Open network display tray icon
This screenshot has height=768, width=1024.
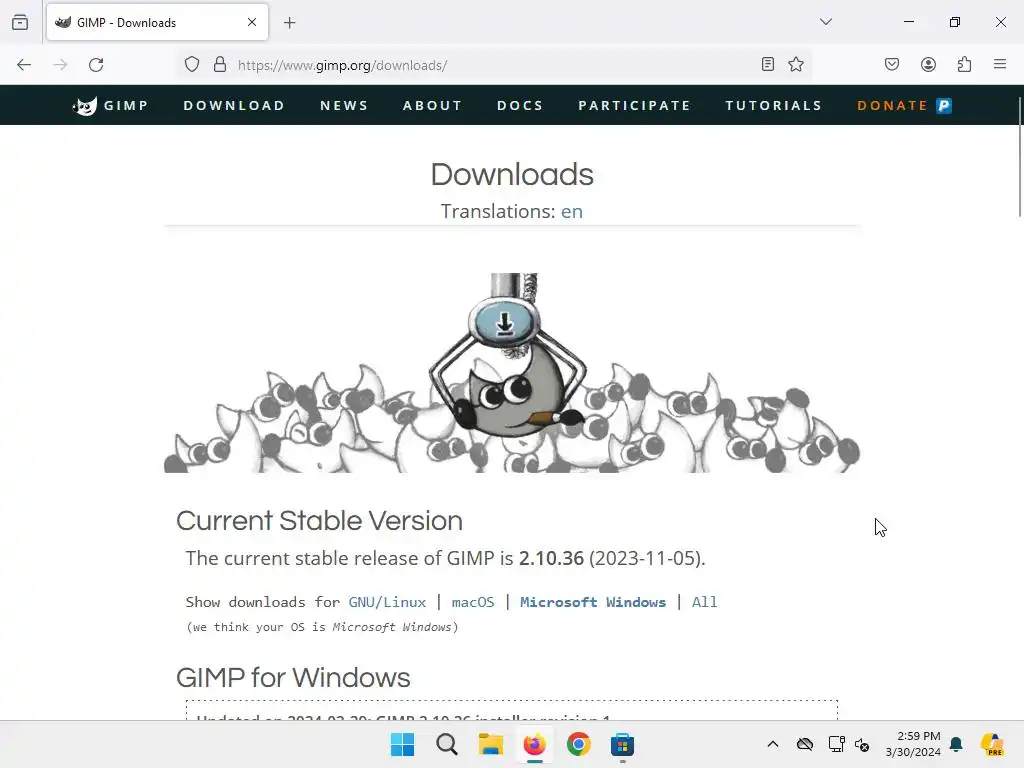(x=836, y=744)
